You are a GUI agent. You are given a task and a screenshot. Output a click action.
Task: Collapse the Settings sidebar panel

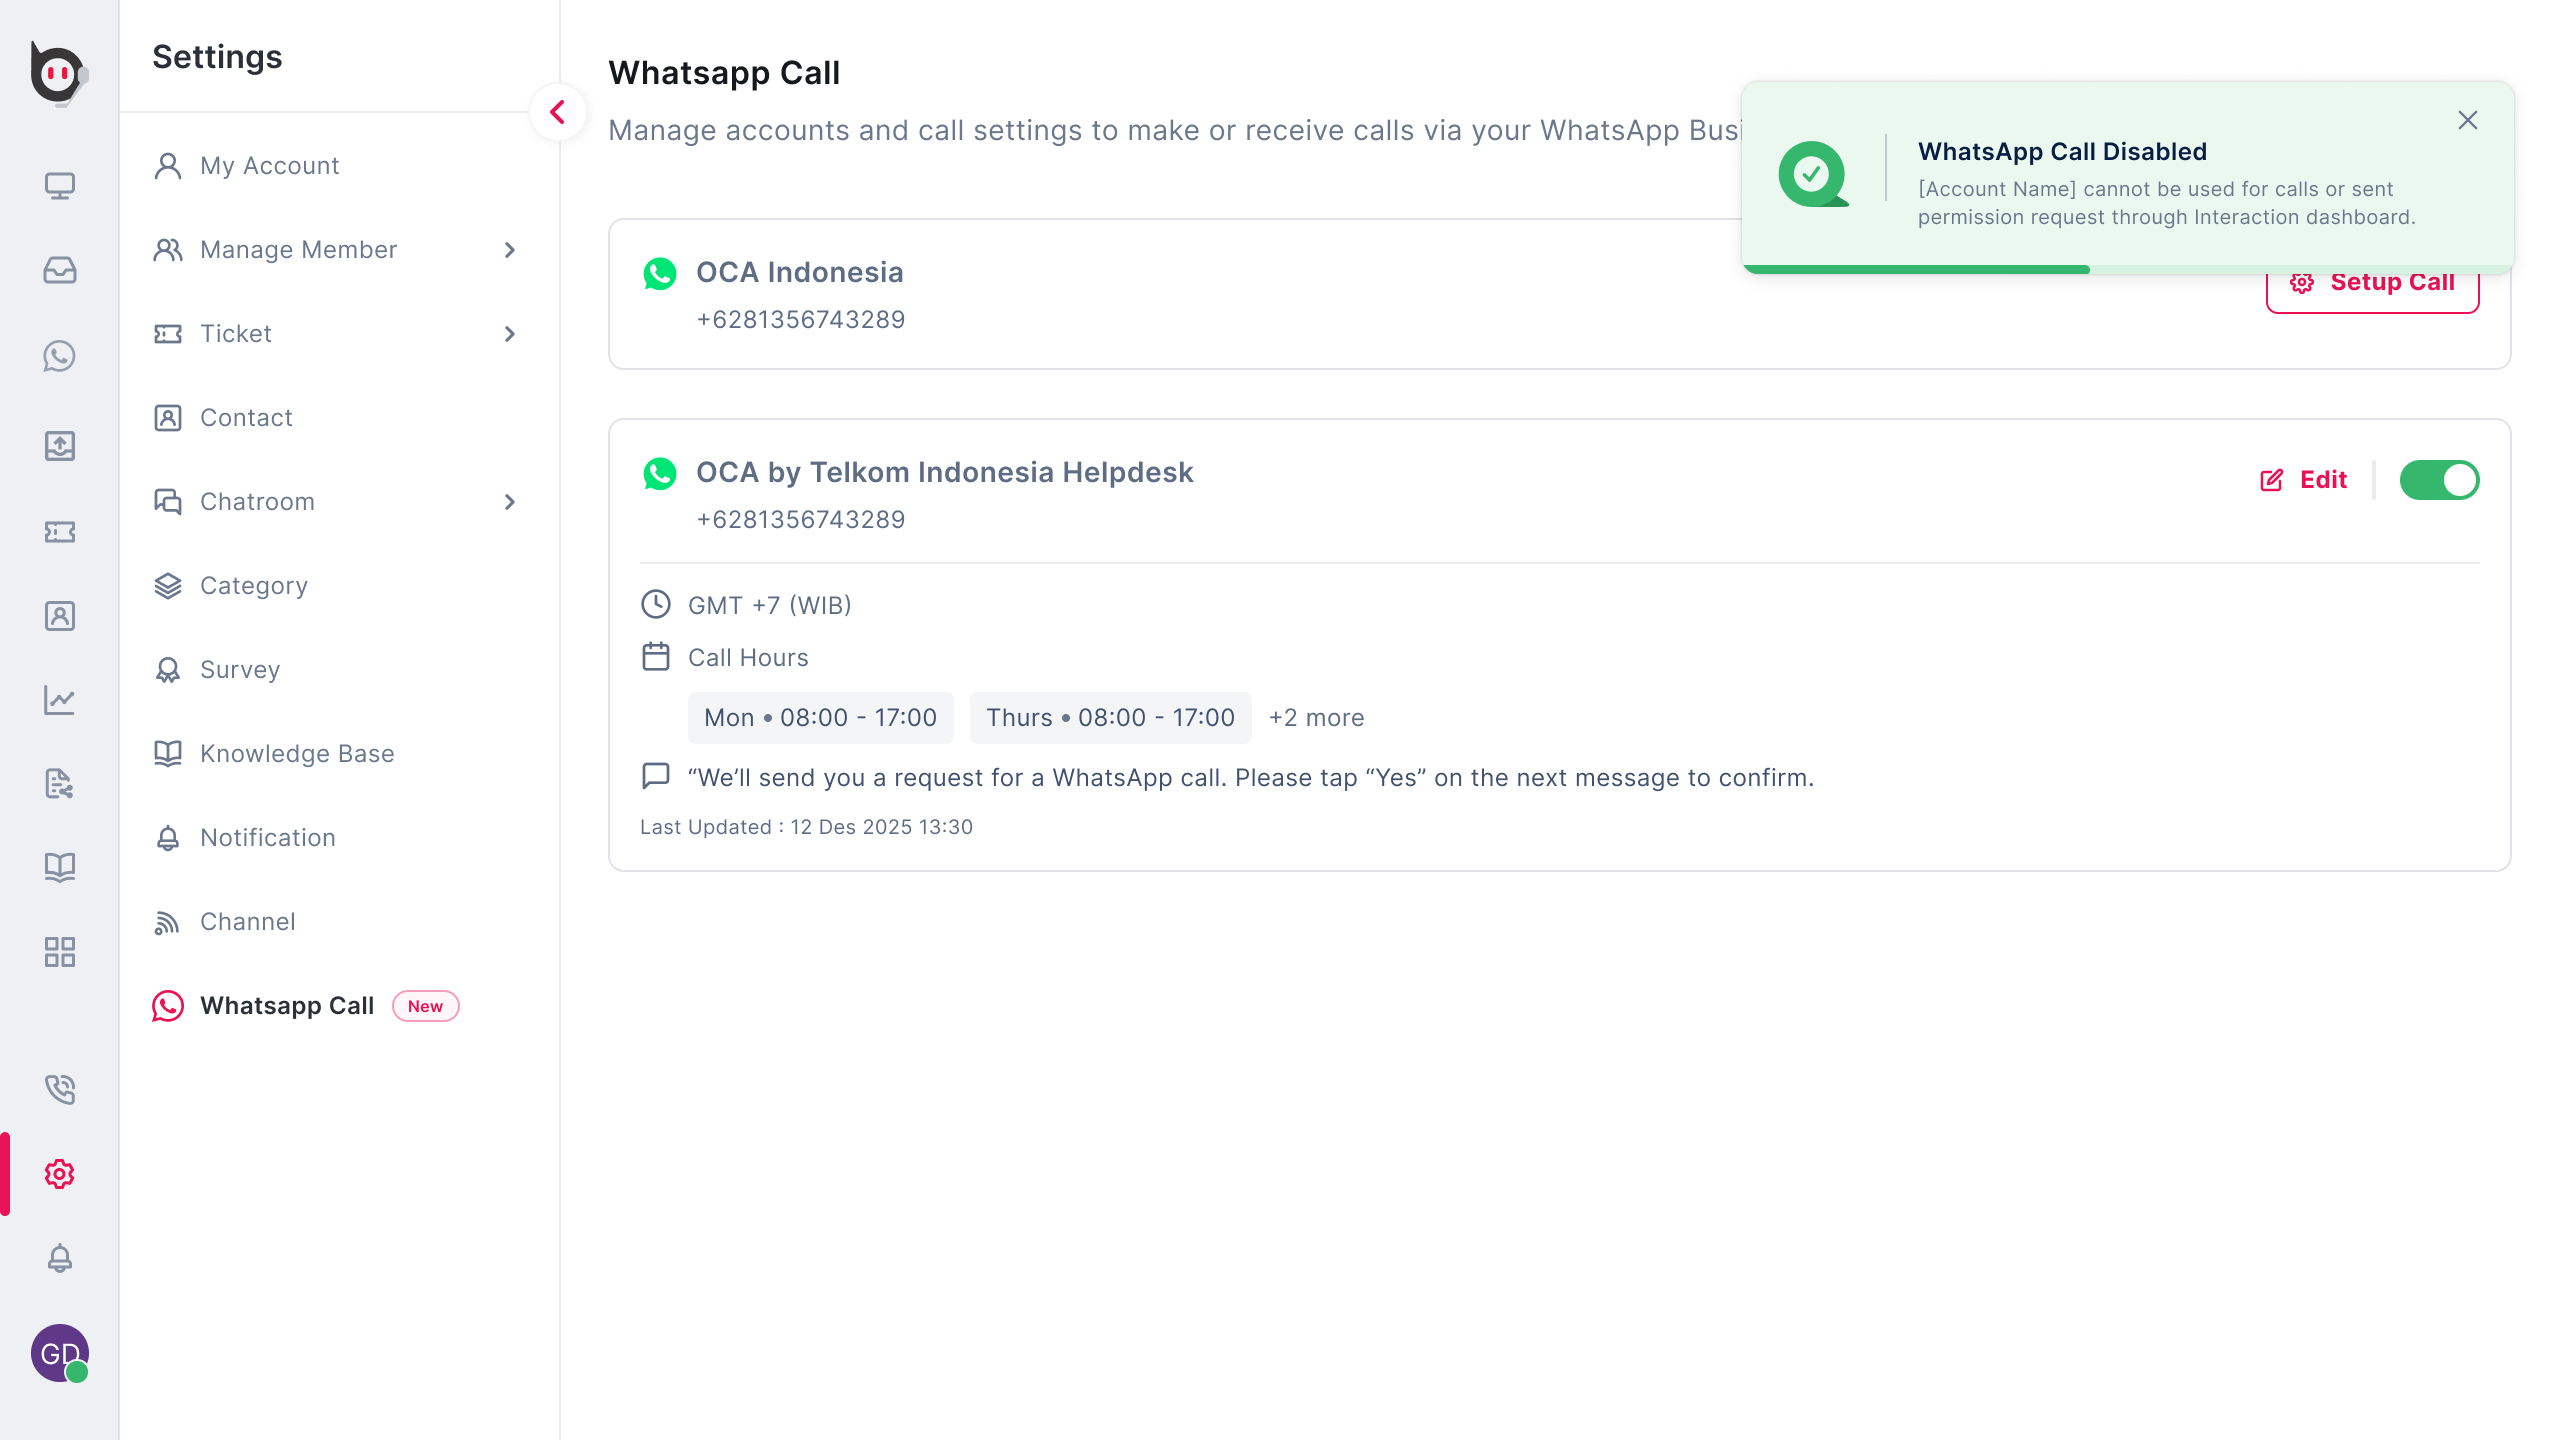point(558,112)
